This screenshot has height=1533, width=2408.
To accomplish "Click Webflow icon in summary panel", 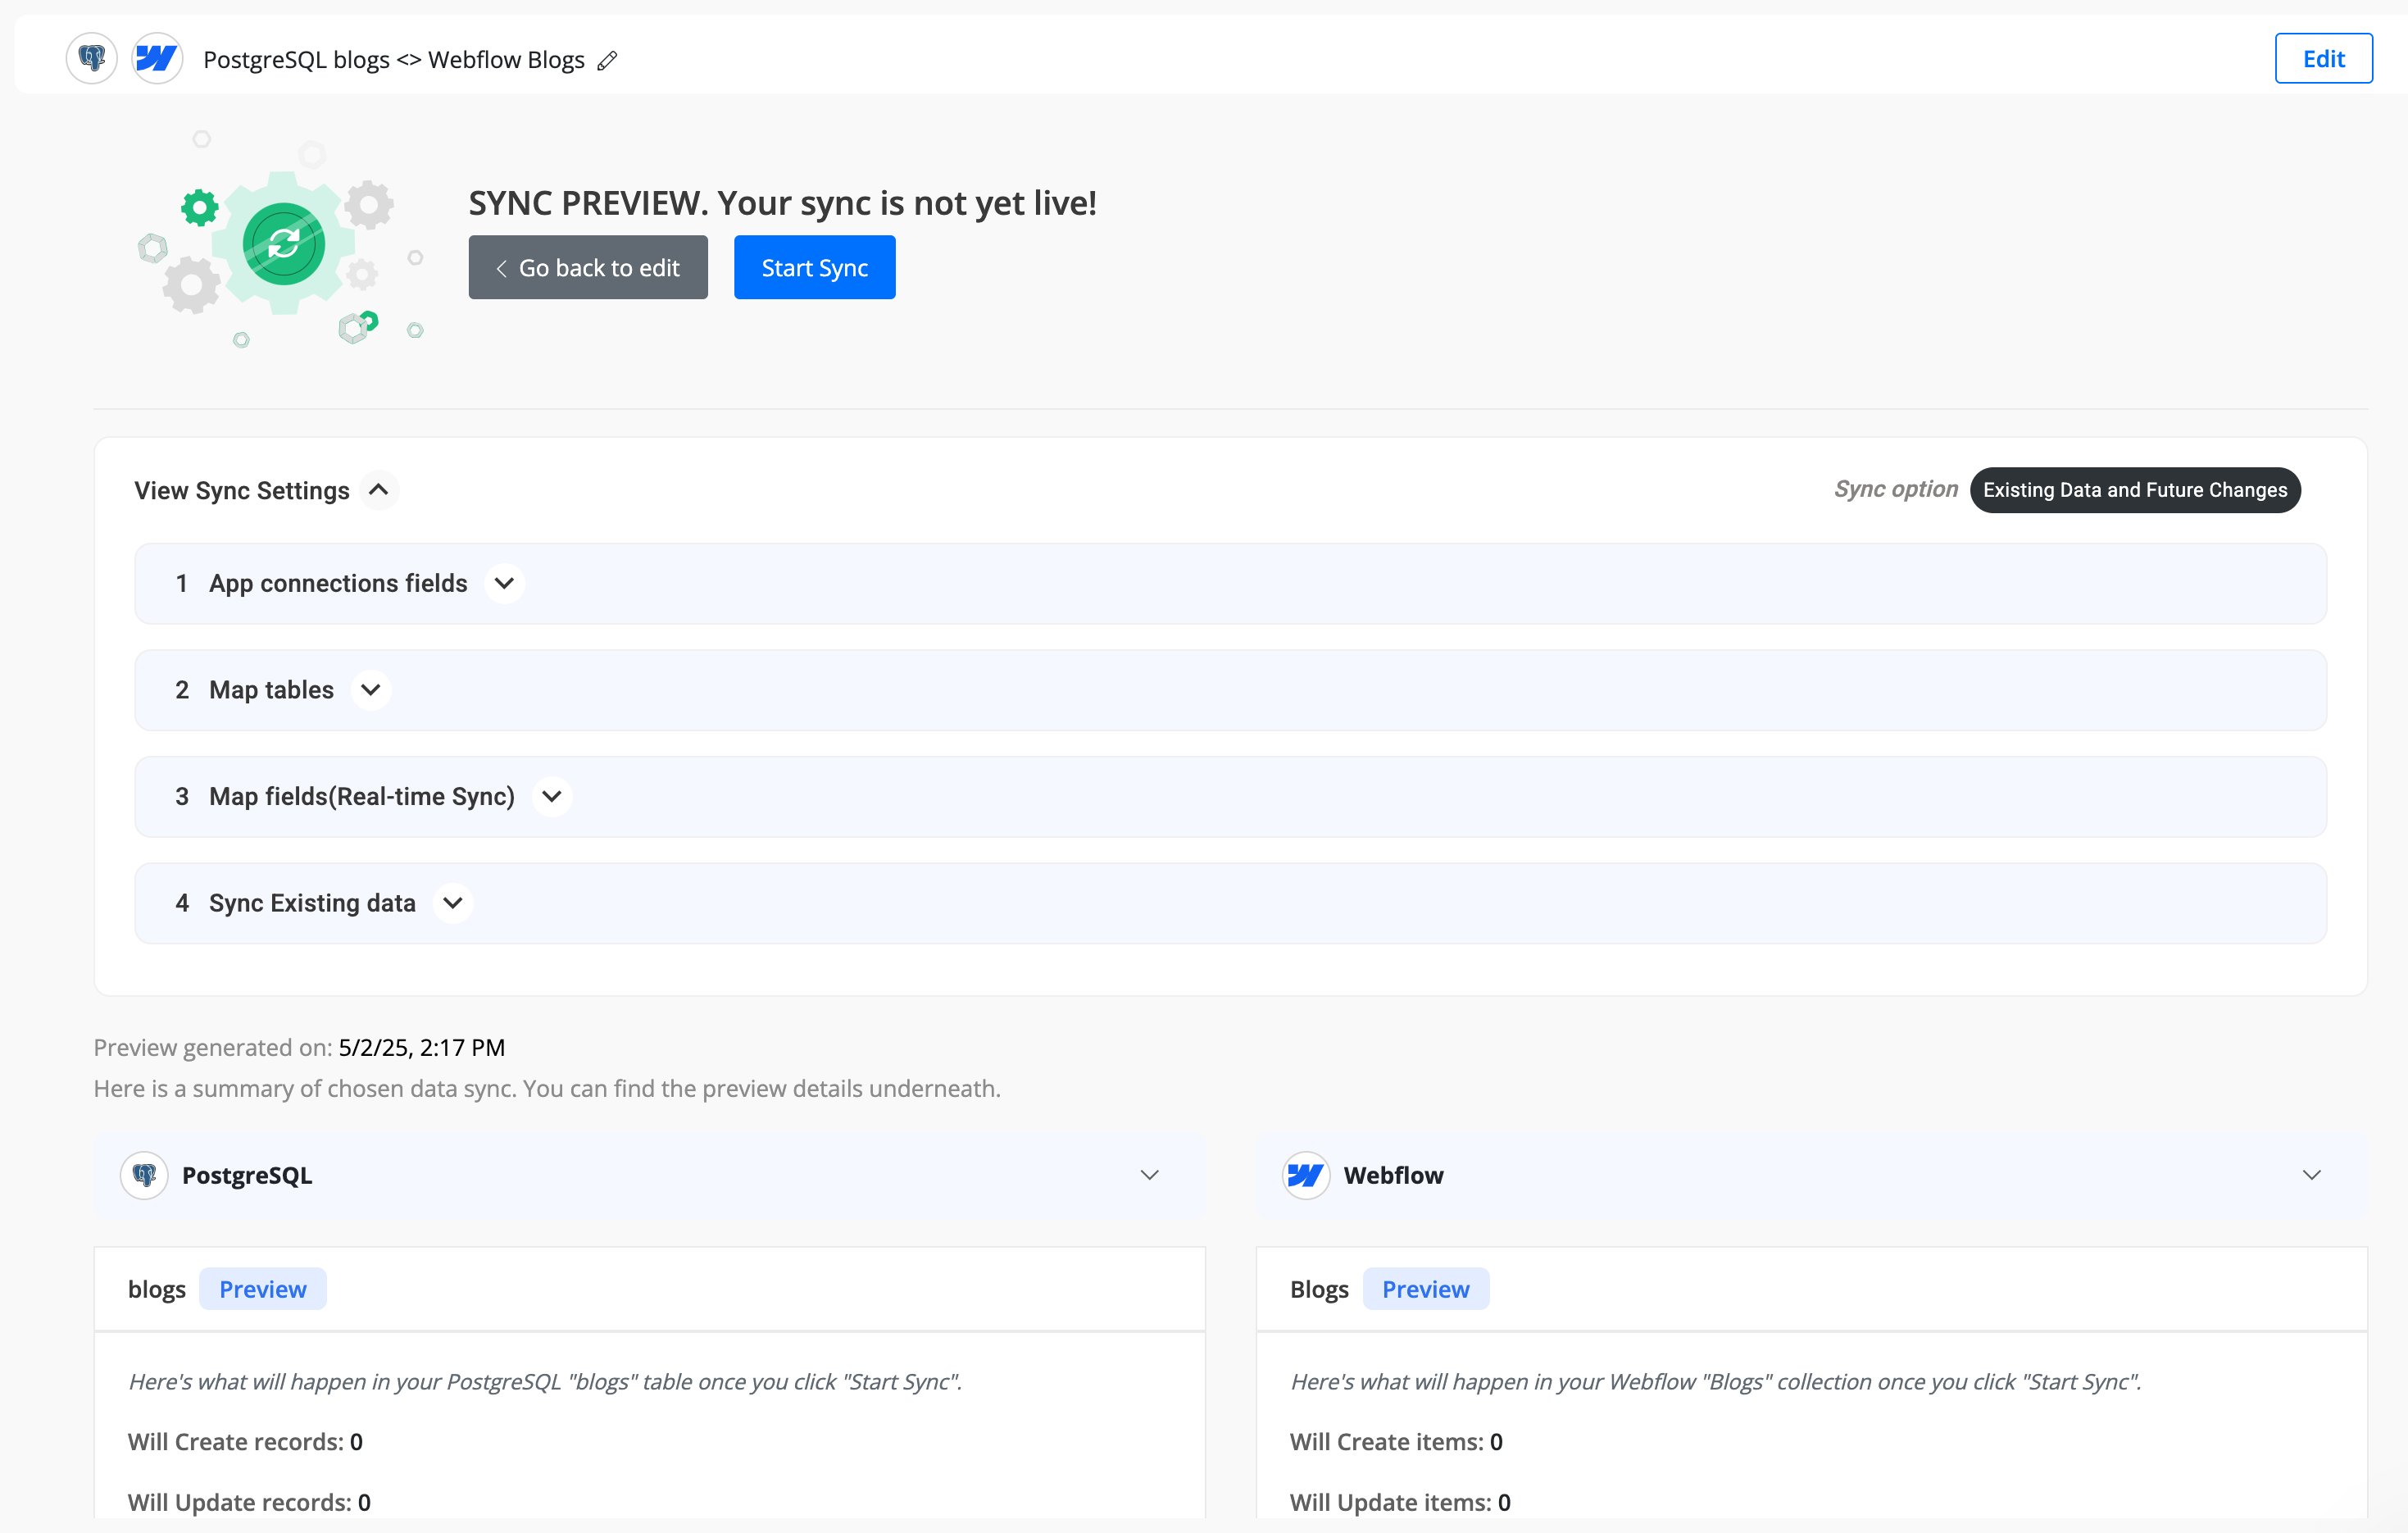I will coord(1306,1175).
